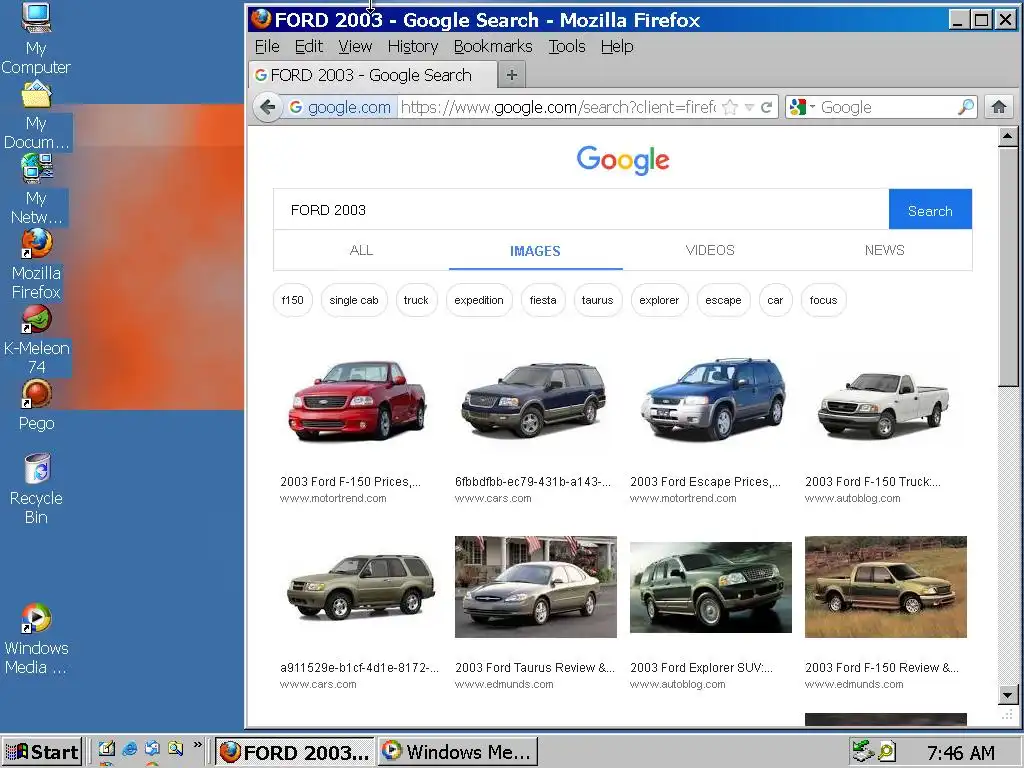This screenshot has height=768, width=1024.
Task: Switch to VIDEOS results tab
Action: pos(710,250)
